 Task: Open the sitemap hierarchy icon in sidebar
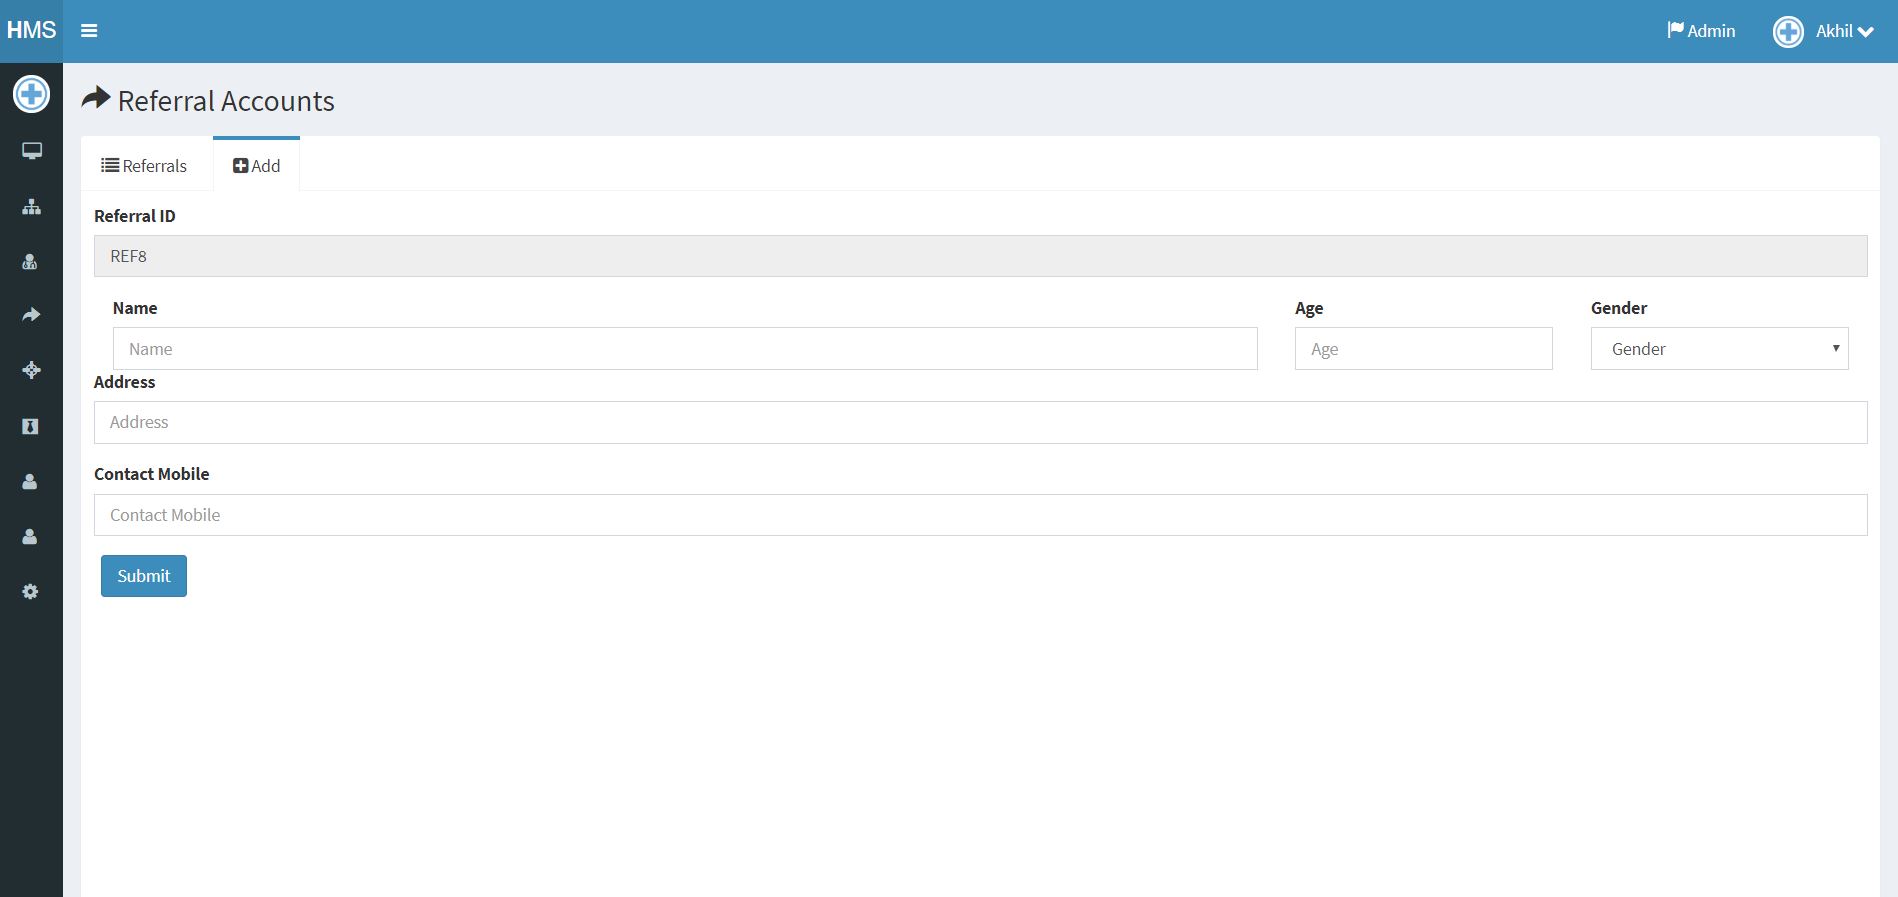(32, 207)
